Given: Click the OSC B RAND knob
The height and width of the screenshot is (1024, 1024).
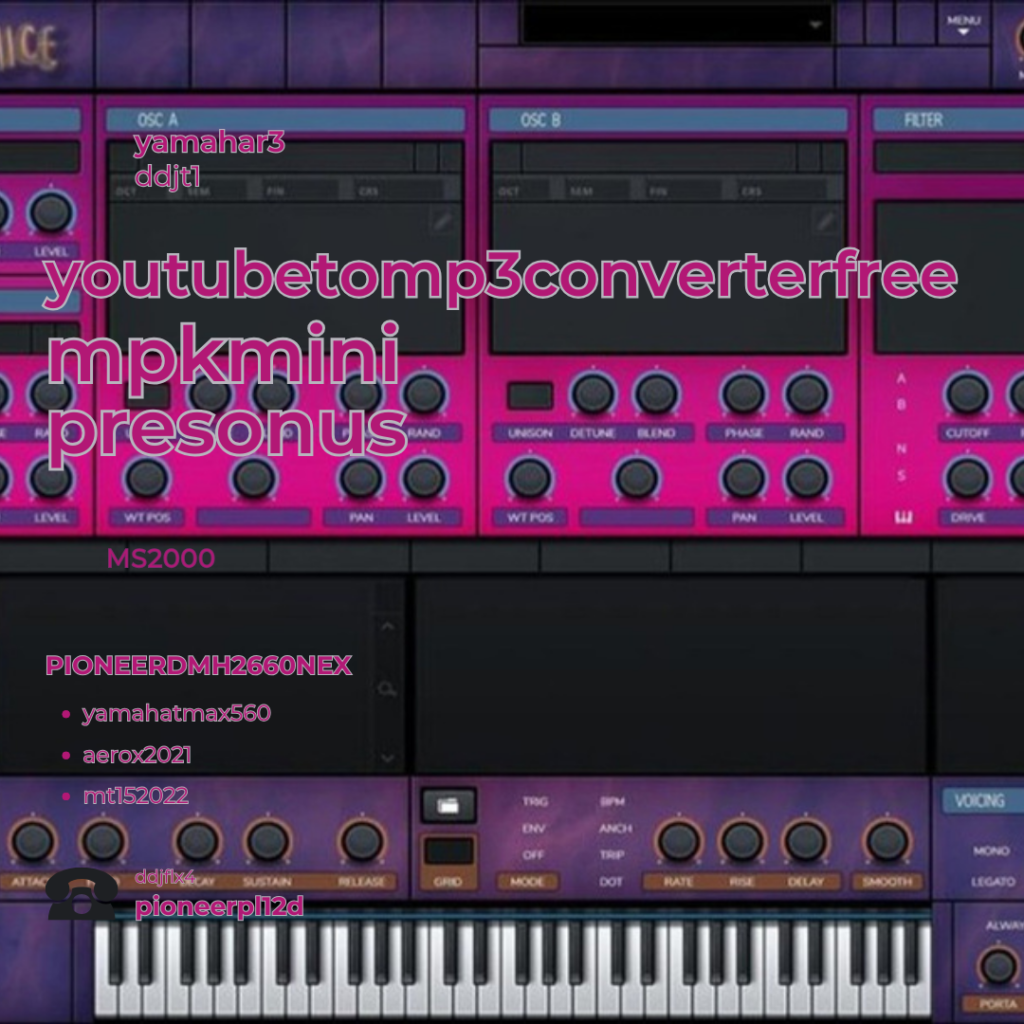Looking at the screenshot, I should (x=807, y=394).
